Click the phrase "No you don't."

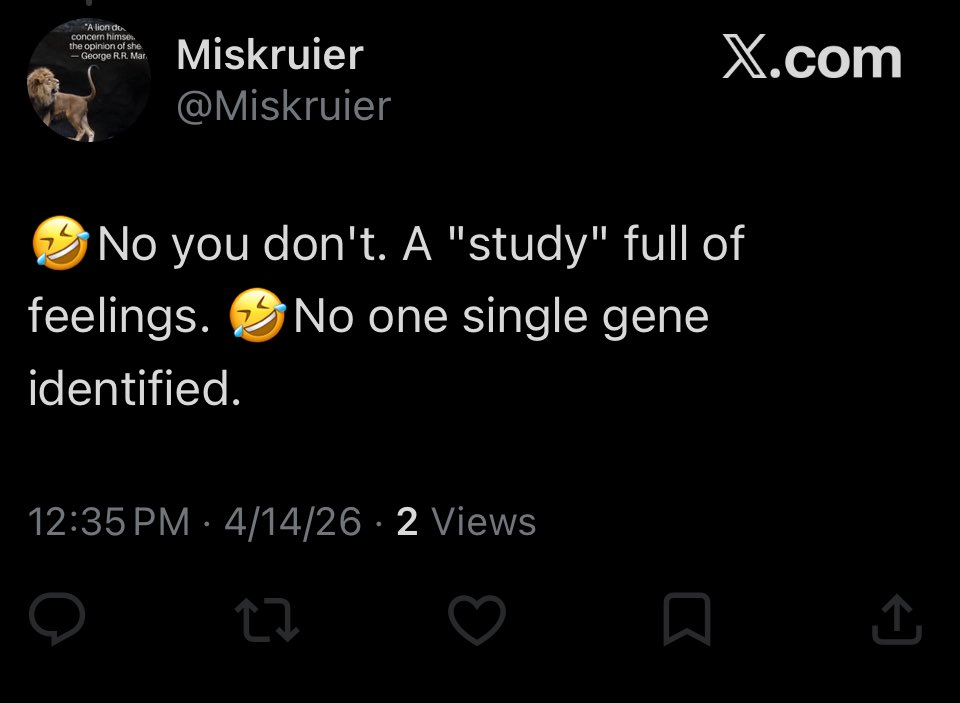240,244
